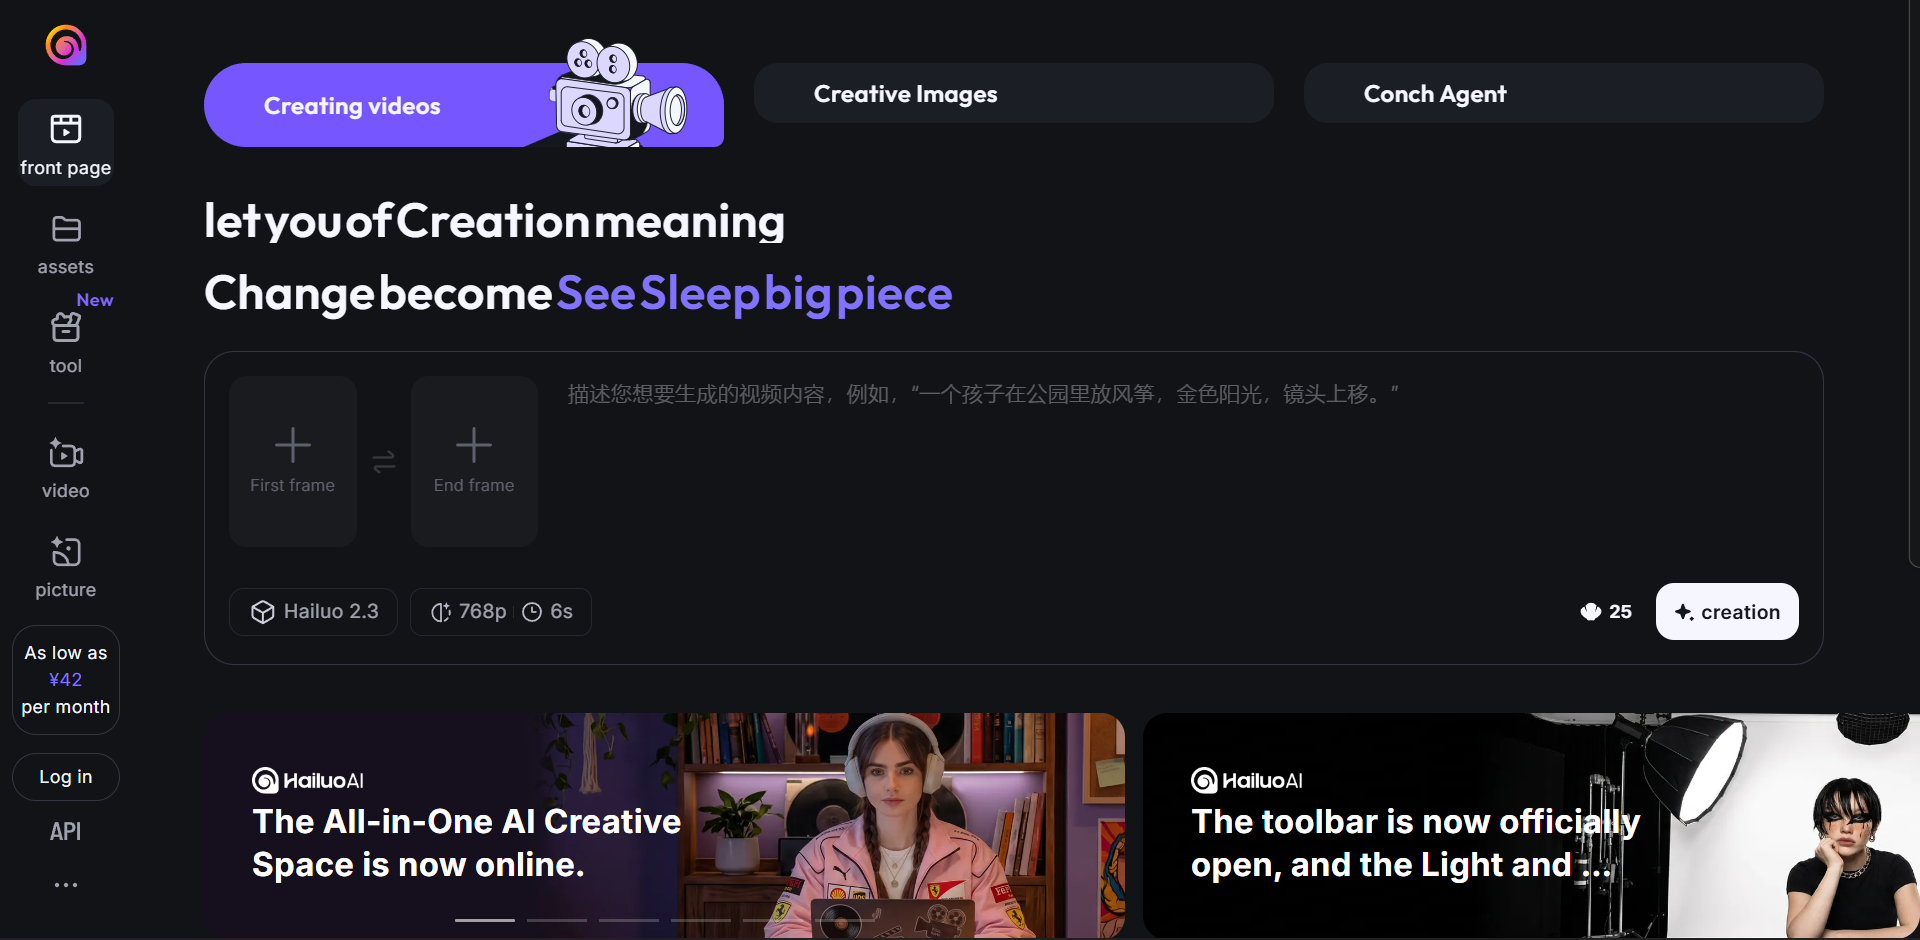This screenshot has height=940, width=1920.
Task: Click the credits icon showing 25
Action: click(x=1591, y=612)
